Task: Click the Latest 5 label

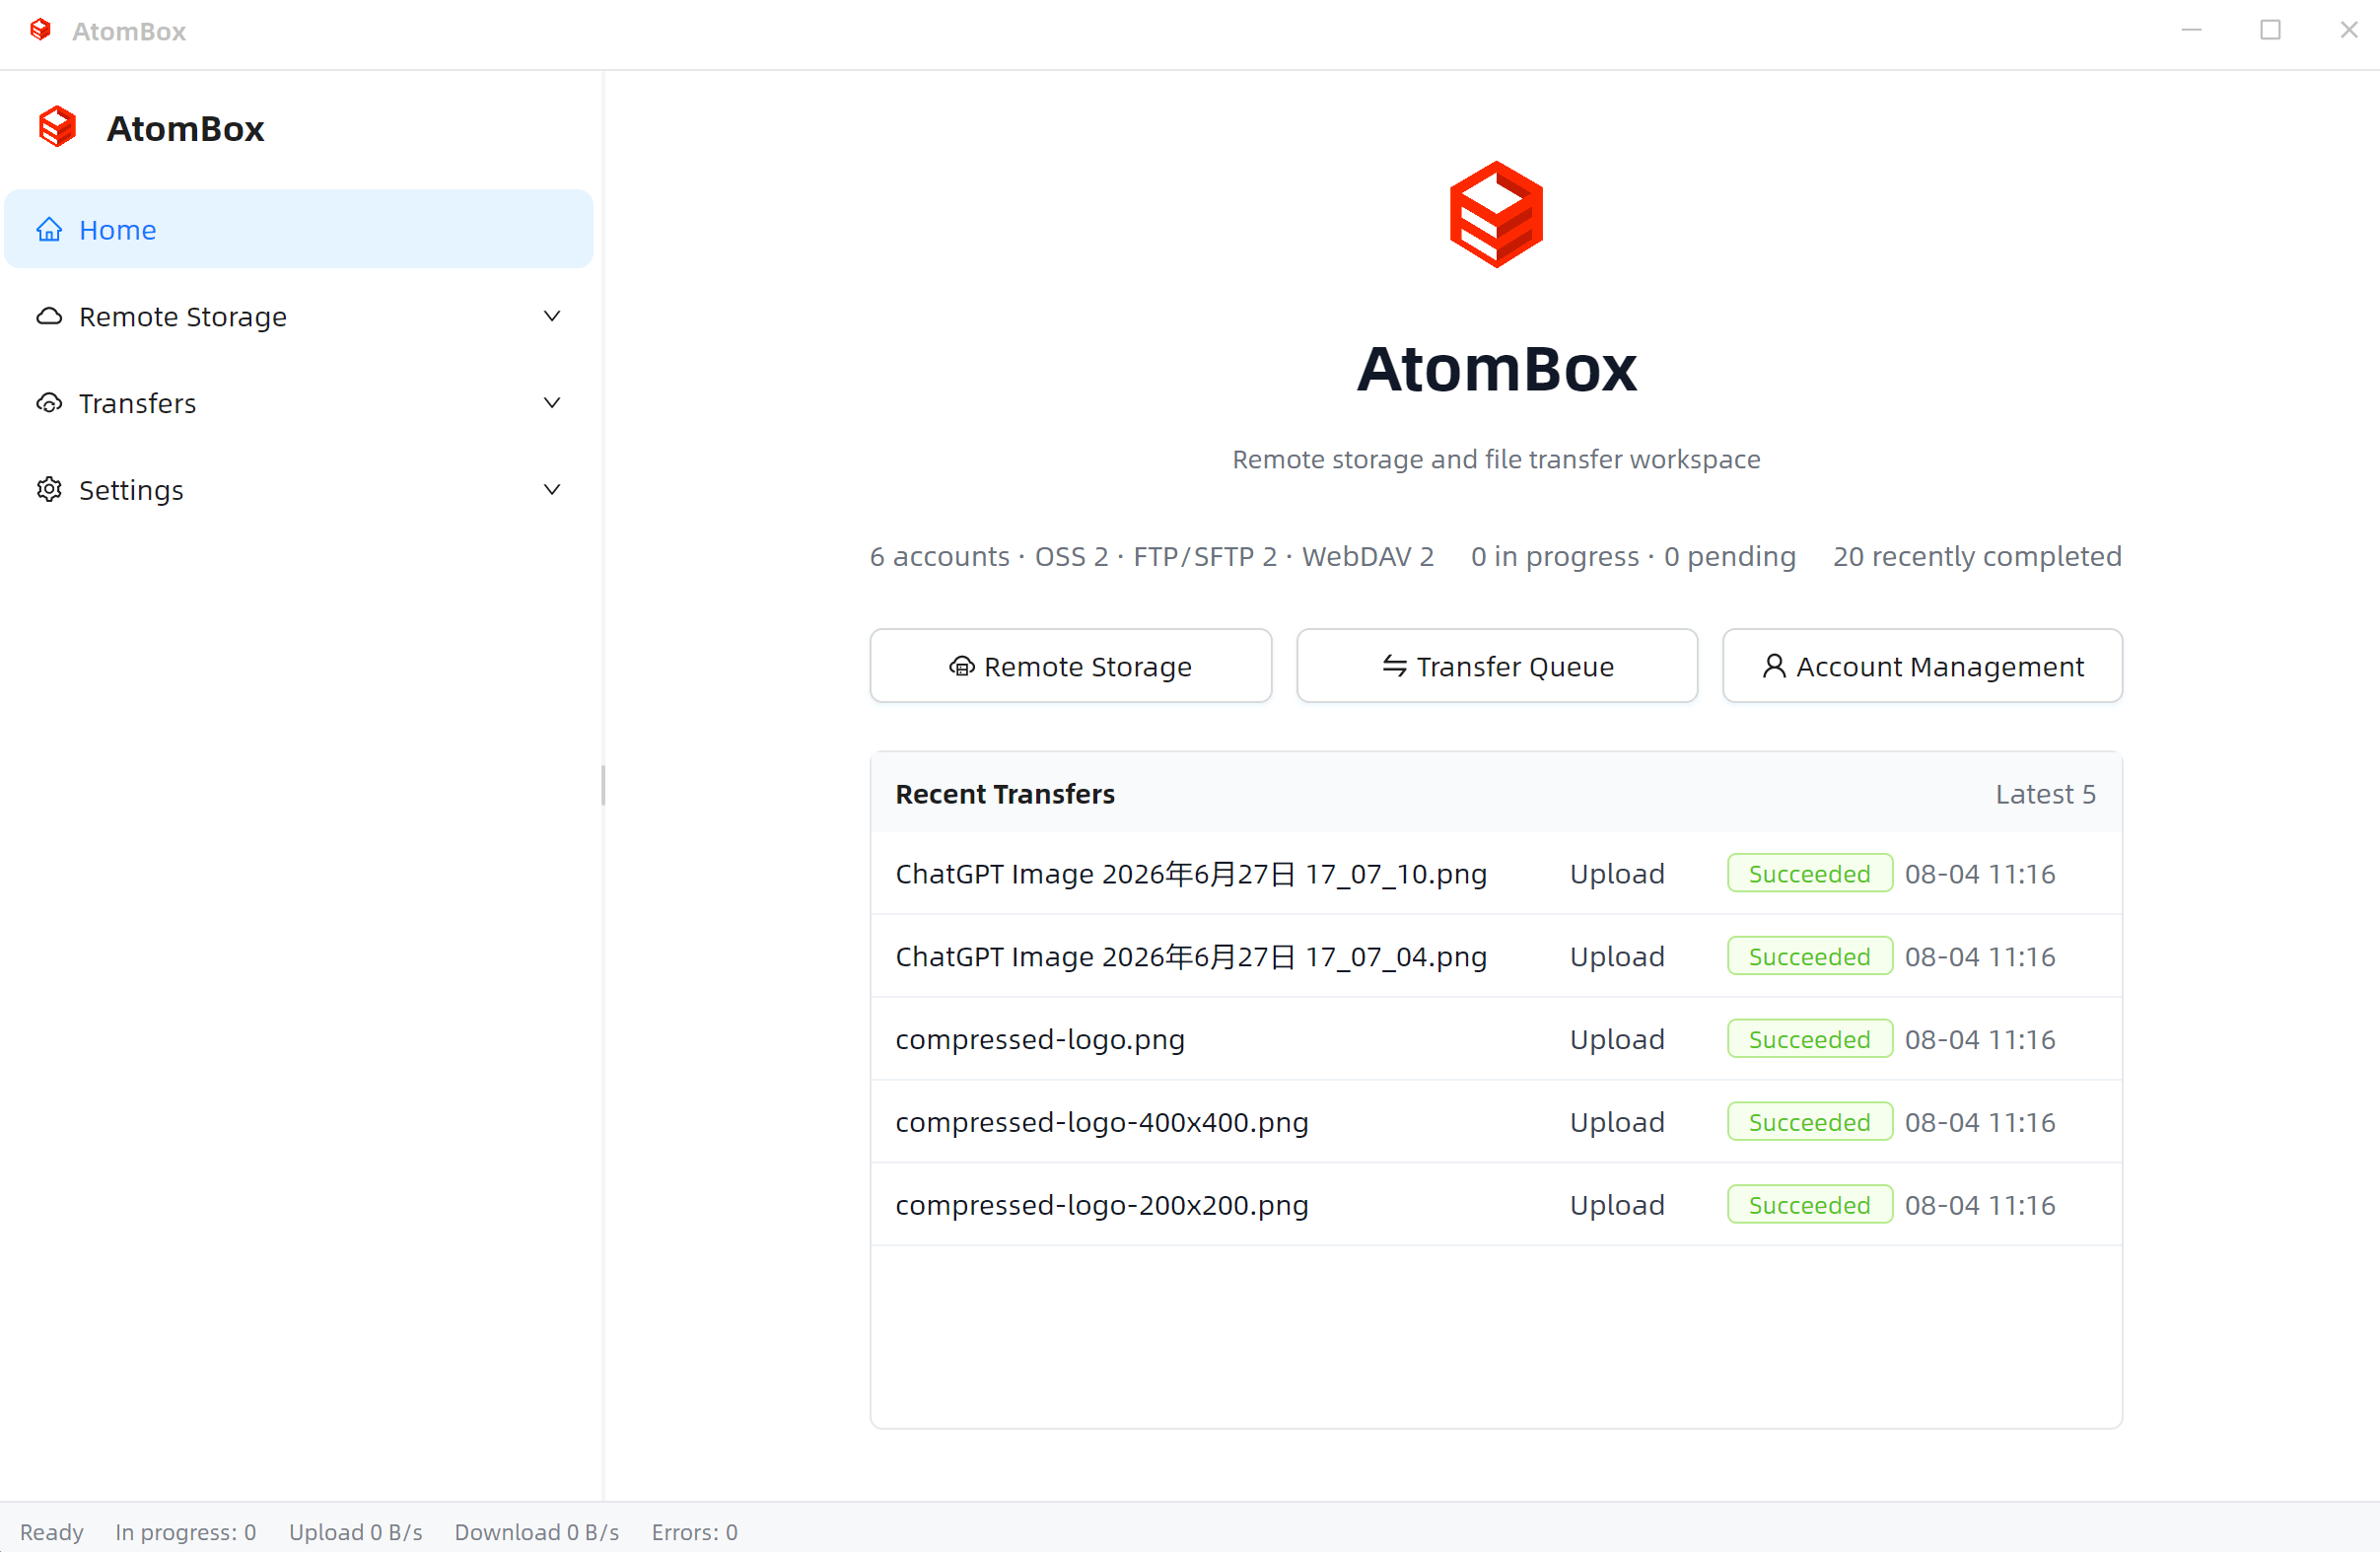Action: click(x=2045, y=794)
